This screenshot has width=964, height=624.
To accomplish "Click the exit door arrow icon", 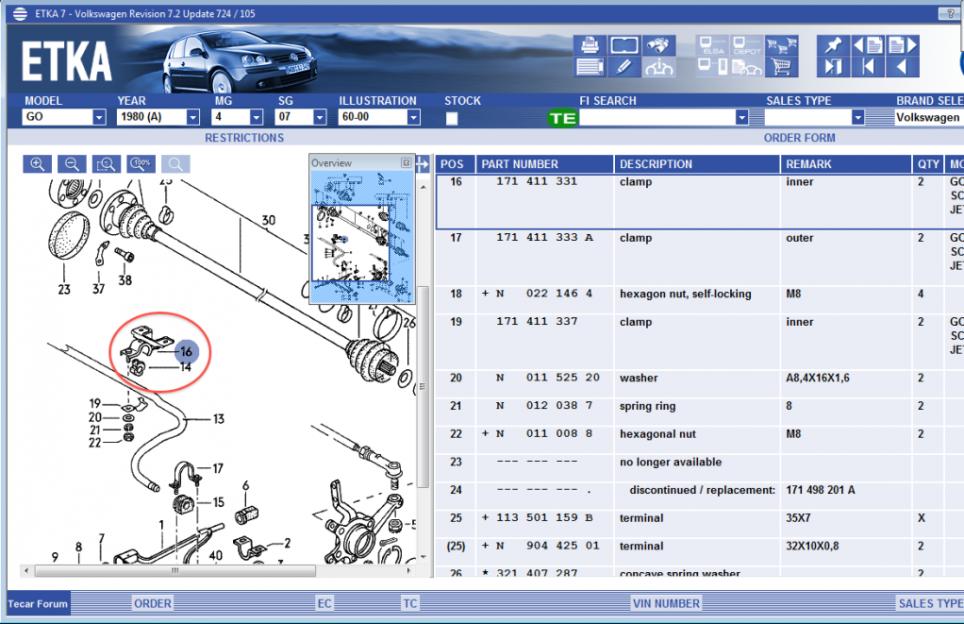I will [833, 66].
